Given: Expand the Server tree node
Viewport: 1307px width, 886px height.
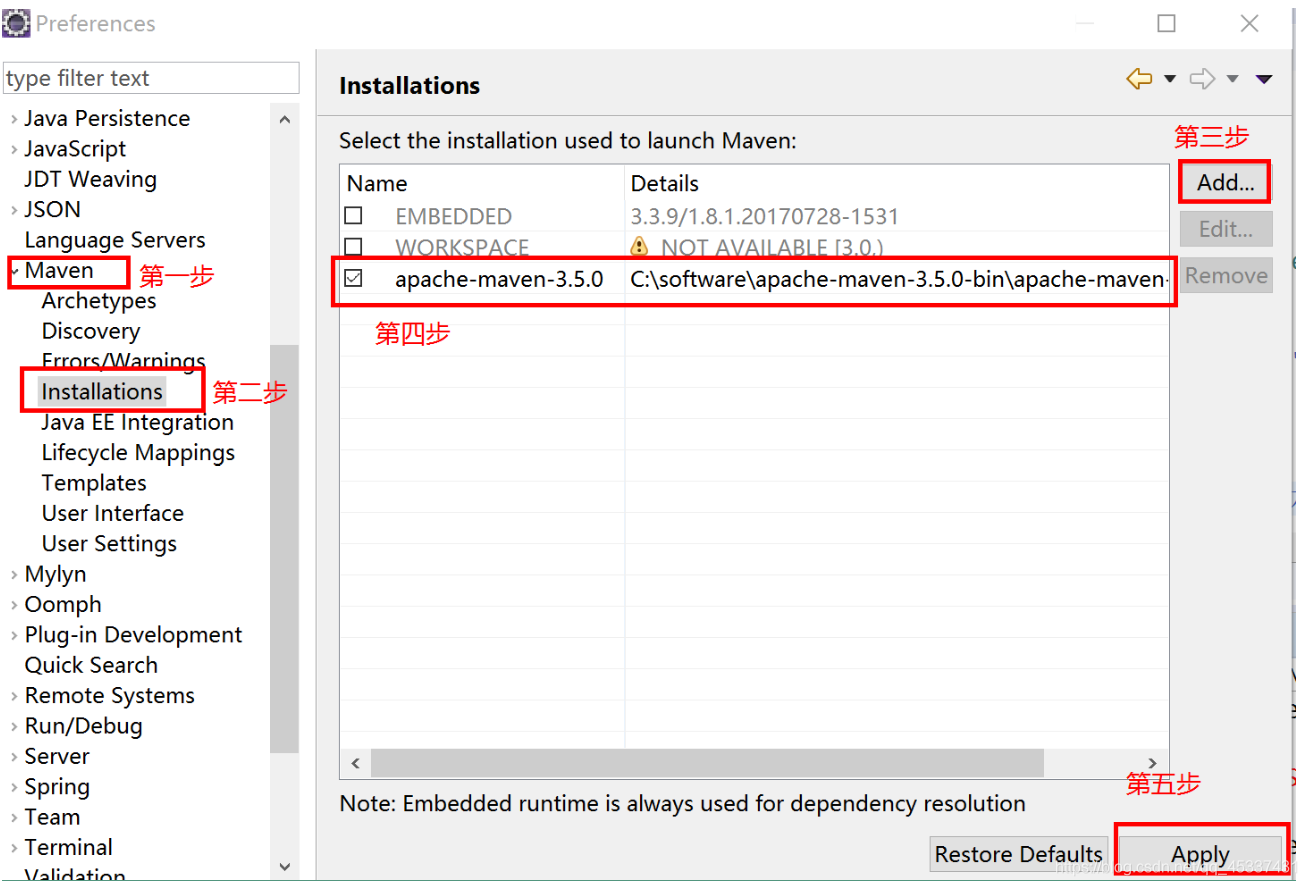Looking at the screenshot, I should tap(14, 757).
